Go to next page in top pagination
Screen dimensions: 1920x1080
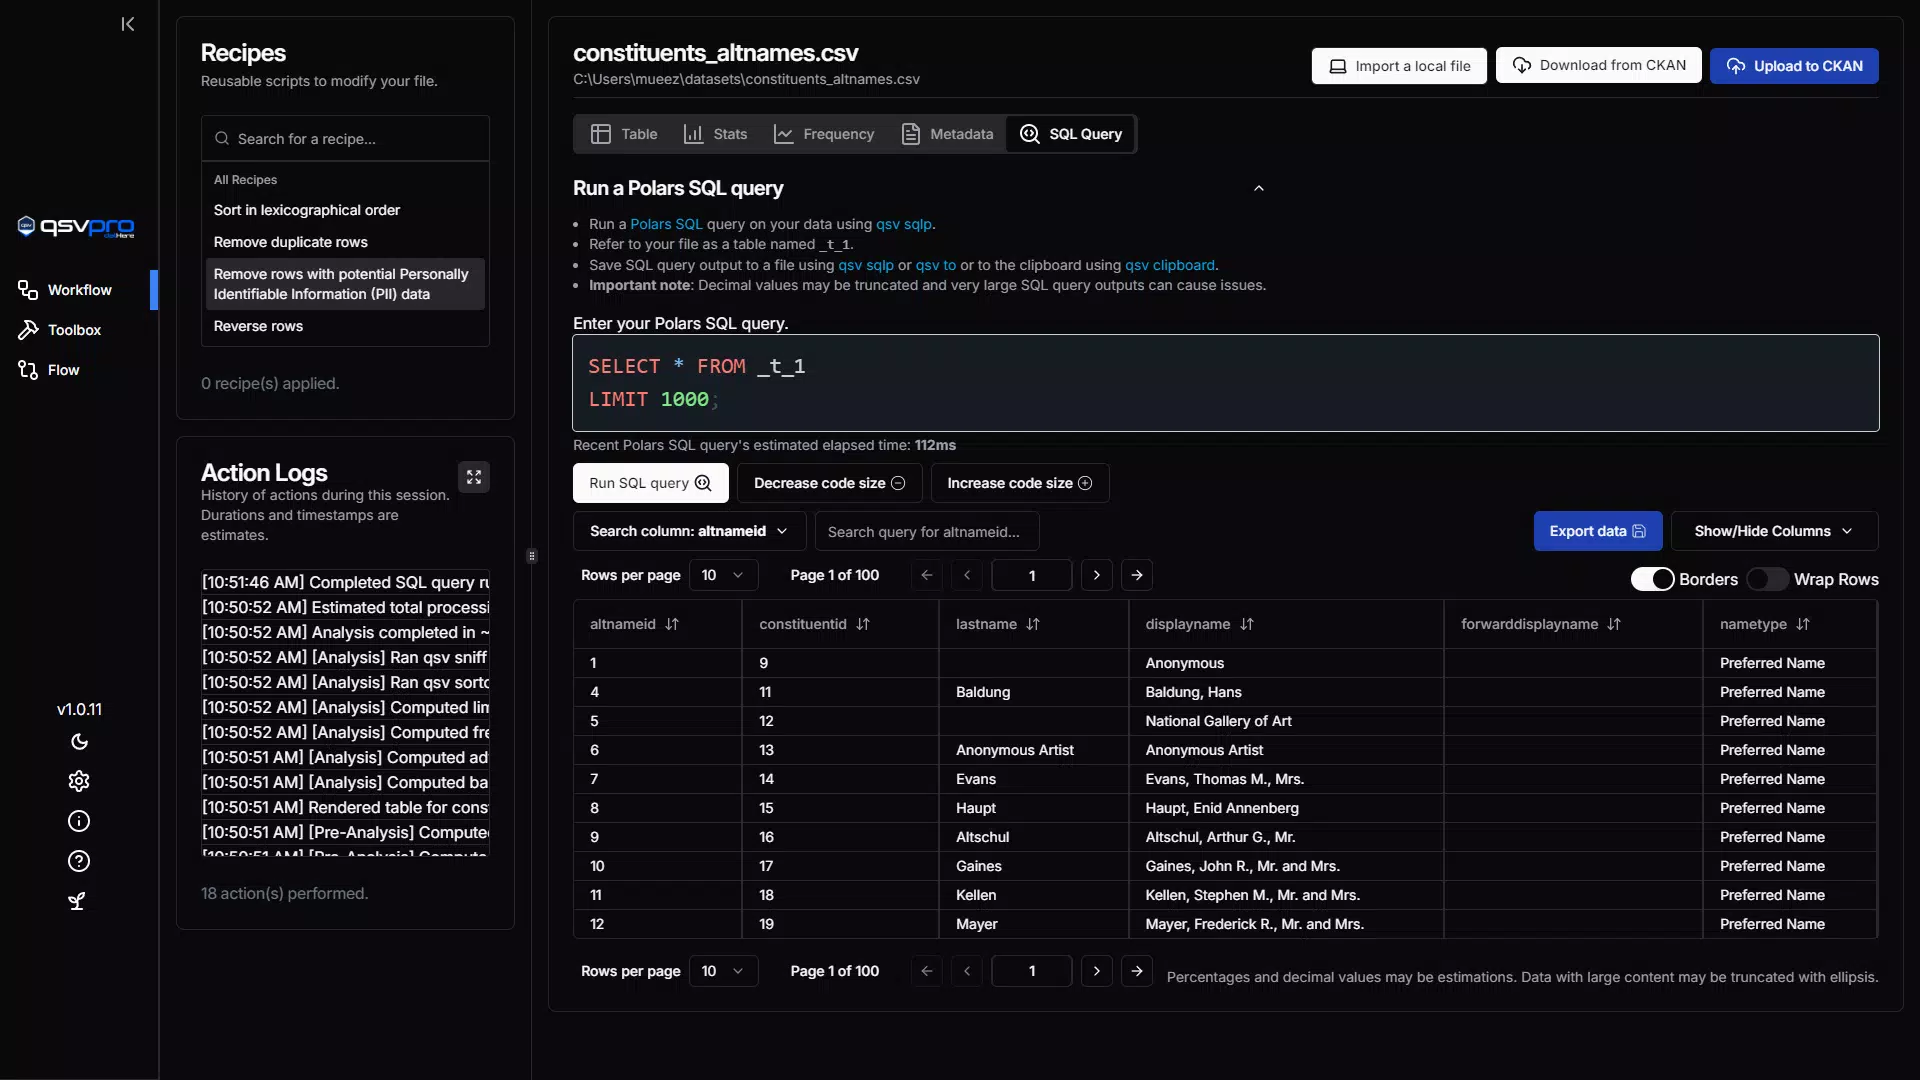(1097, 575)
